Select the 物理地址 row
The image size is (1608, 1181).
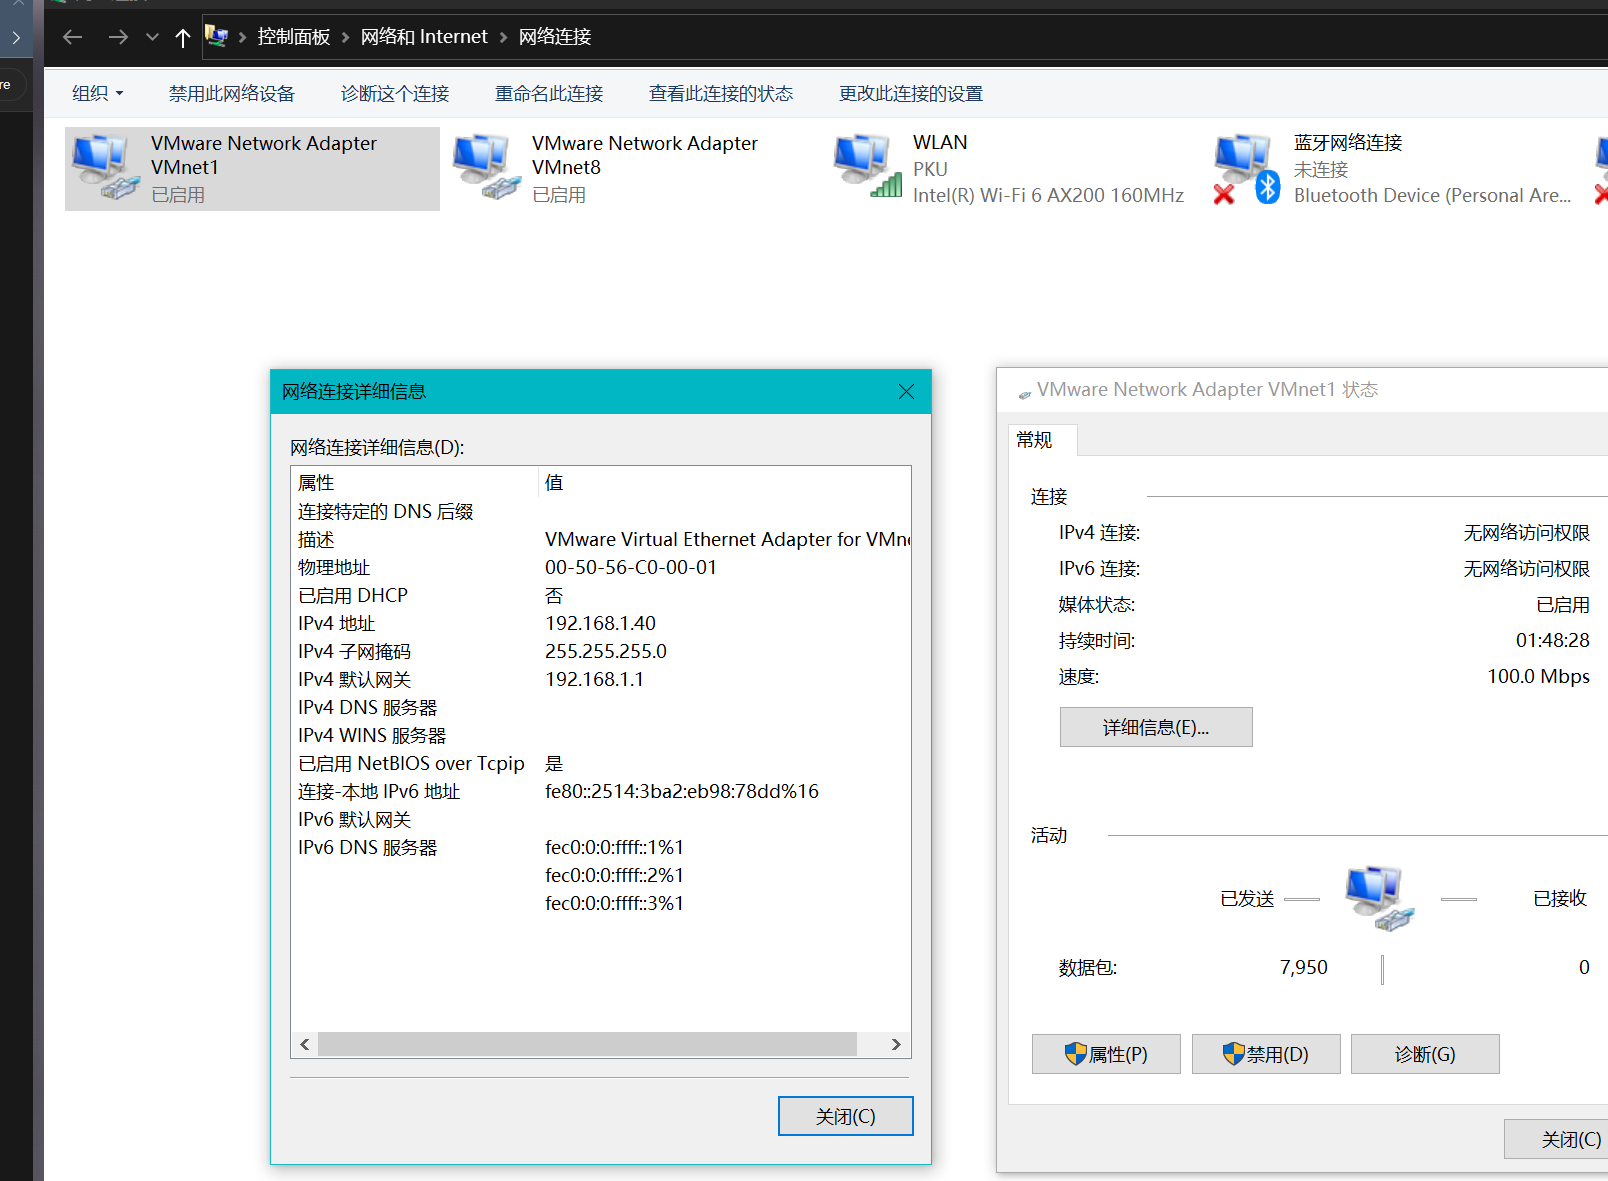[601, 567]
